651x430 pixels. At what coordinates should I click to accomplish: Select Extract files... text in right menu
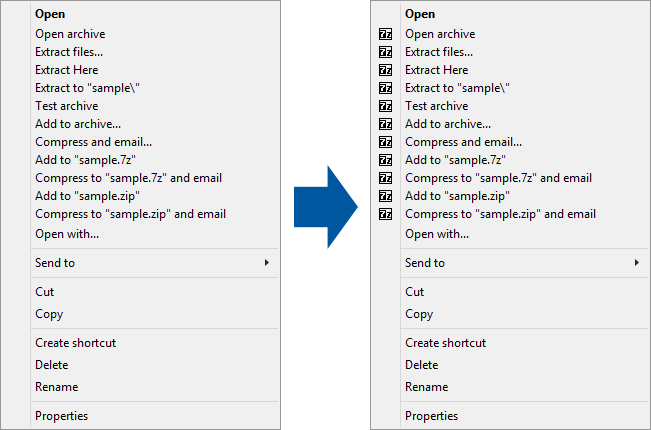tap(439, 52)
